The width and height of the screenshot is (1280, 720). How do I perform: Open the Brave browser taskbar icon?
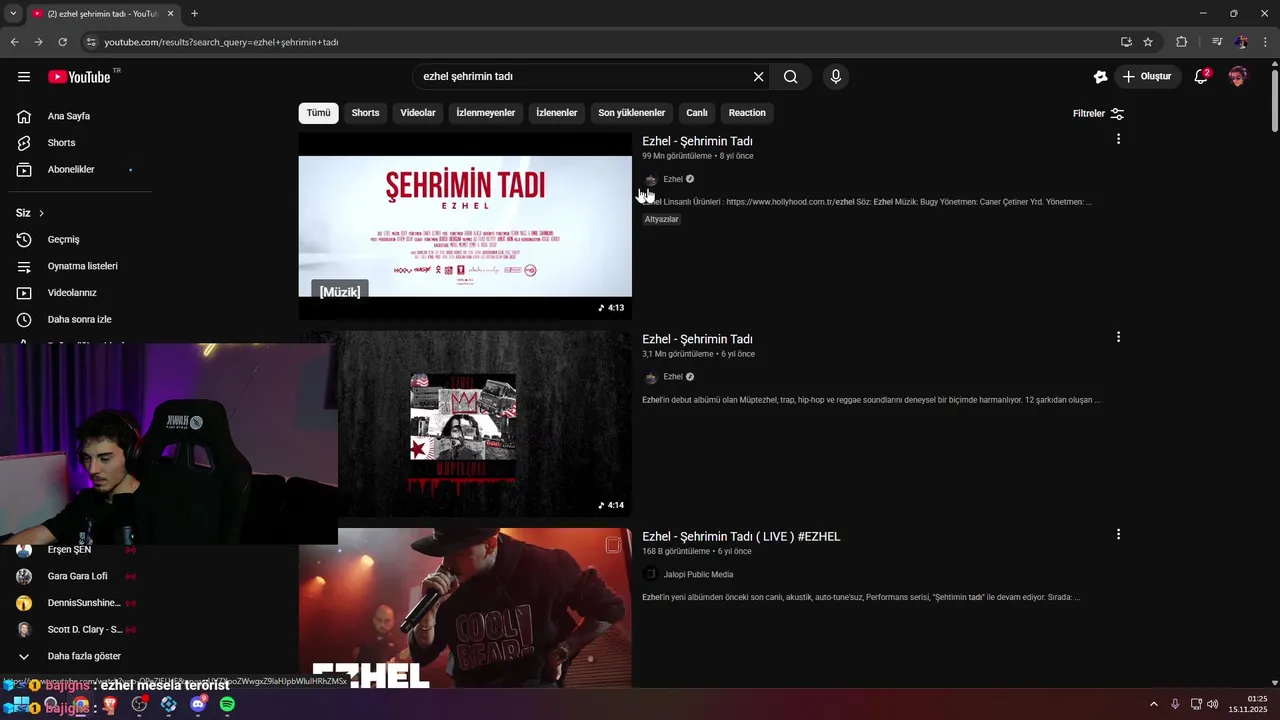coord(110,704)
